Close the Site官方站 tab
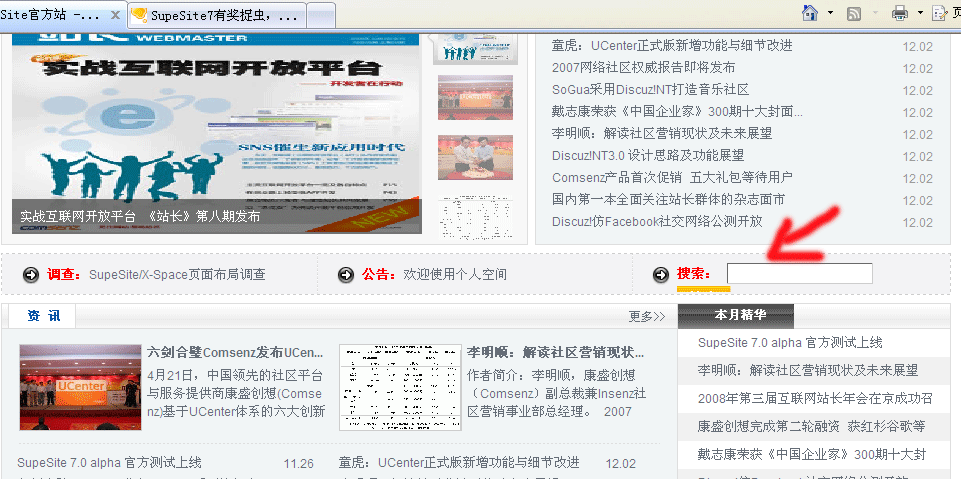 point(115,15)
